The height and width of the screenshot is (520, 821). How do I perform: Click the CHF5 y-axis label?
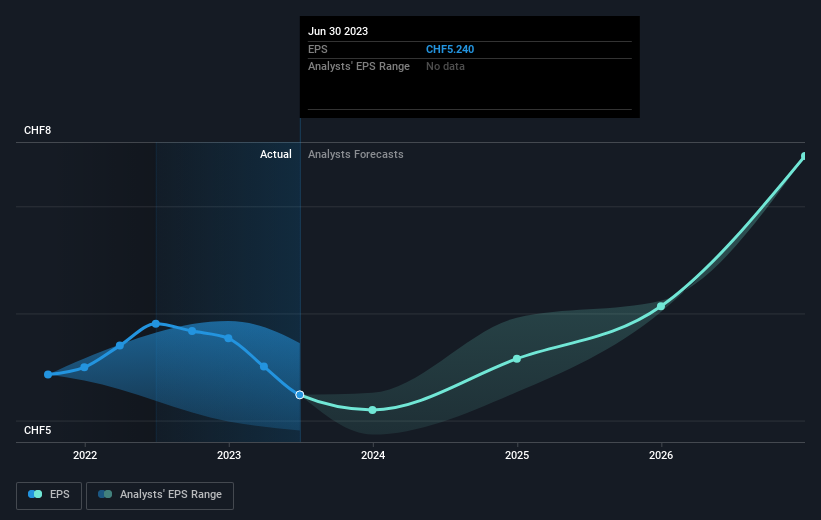click(x=38, y=430)
